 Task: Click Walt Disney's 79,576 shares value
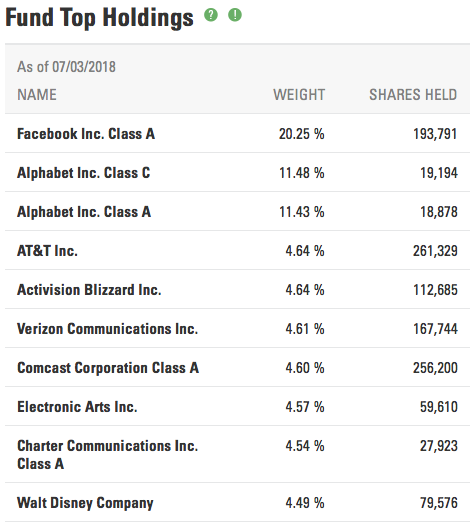click(x=438, y=503)
